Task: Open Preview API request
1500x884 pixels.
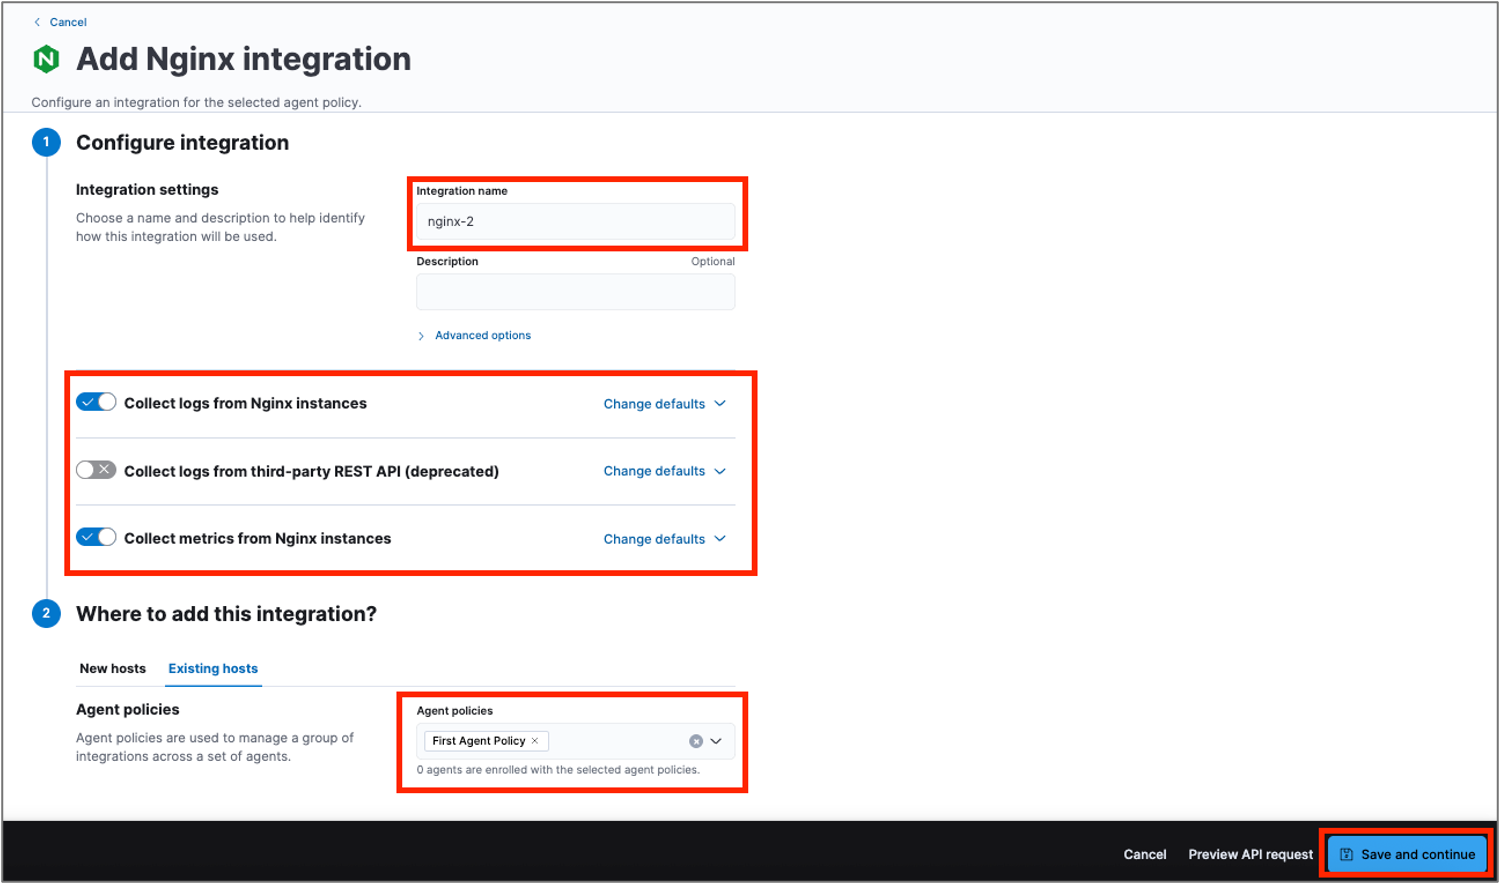Action: pyautogui.click(x=1250, y=854)
